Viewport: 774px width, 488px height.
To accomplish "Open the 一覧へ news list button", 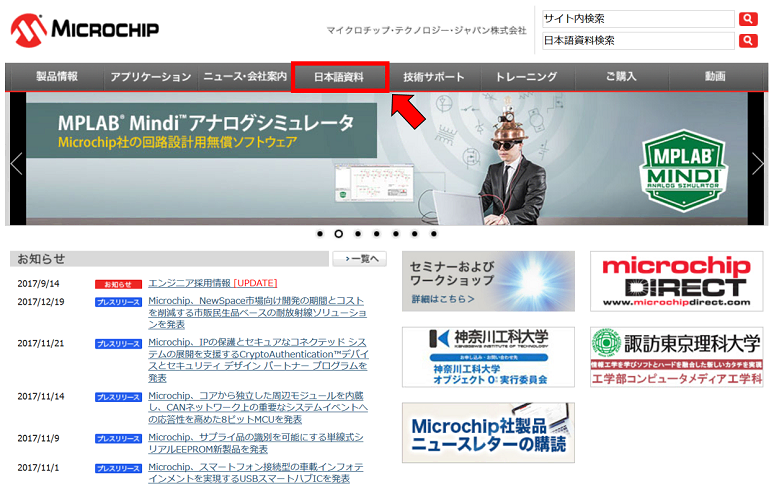I will point(359,259).
